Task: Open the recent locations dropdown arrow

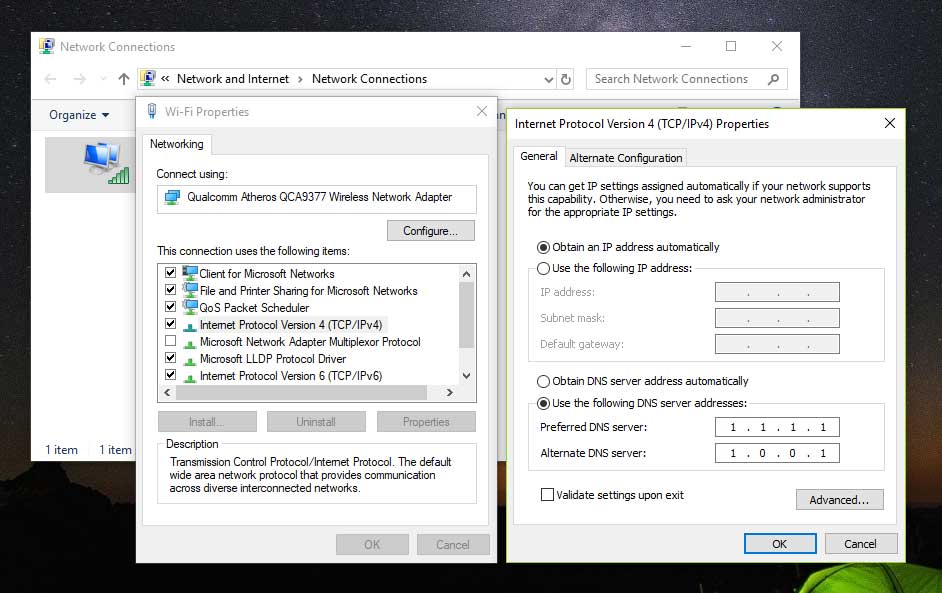Action: click(x=103, y=79)
